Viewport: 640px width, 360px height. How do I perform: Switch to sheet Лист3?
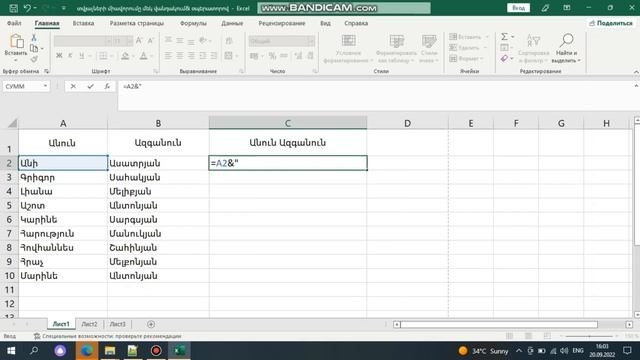tap(118, 324)
